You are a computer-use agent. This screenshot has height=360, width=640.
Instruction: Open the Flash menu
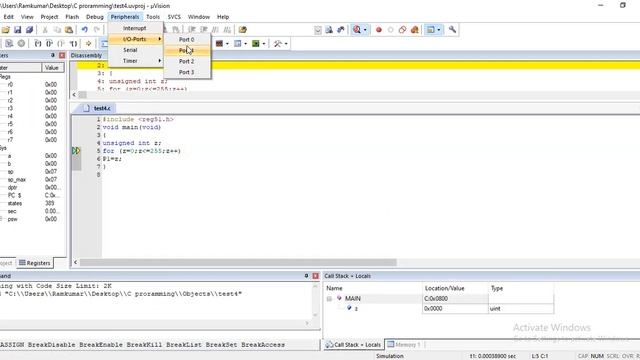click(72, 17)
